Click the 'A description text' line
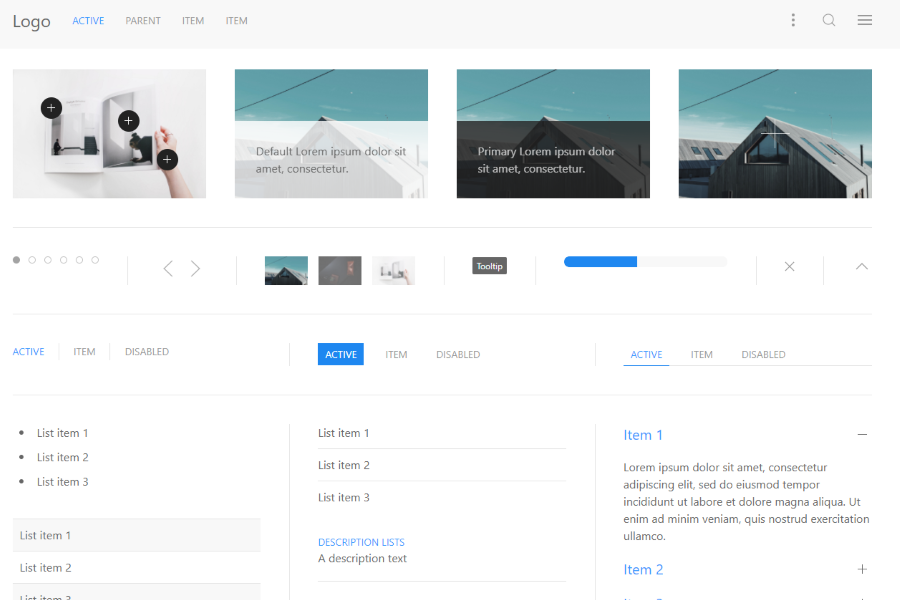 [x=362, y=558]
